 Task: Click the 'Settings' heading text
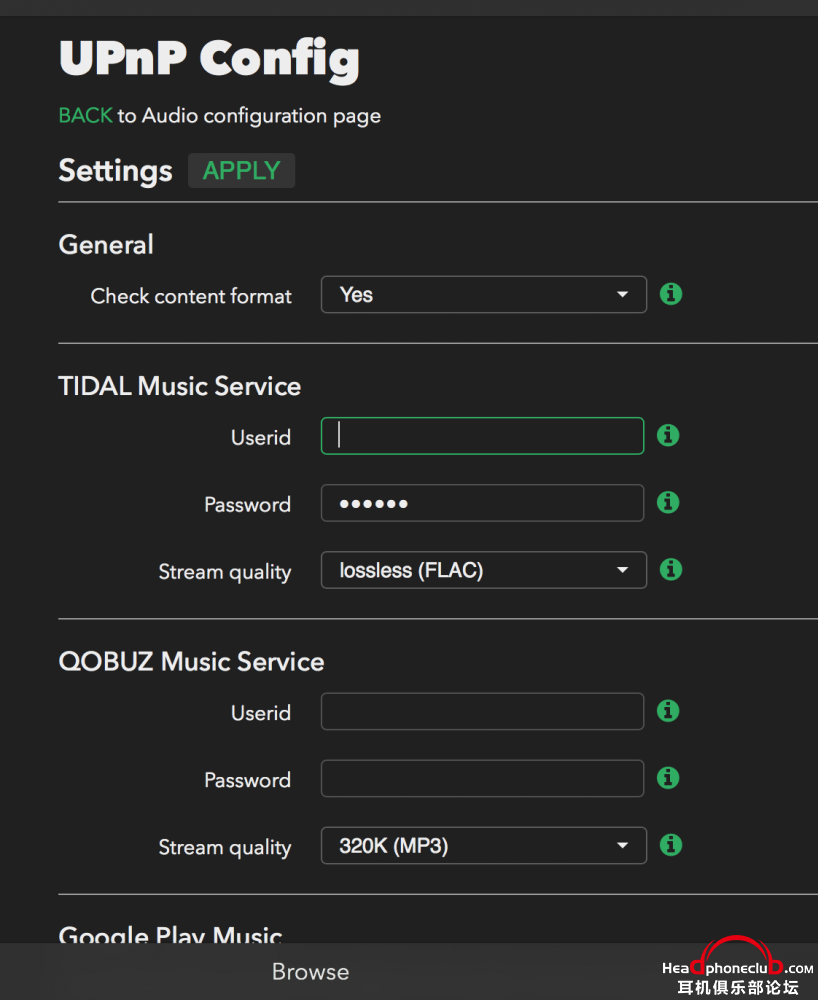(x=115, y=171)
